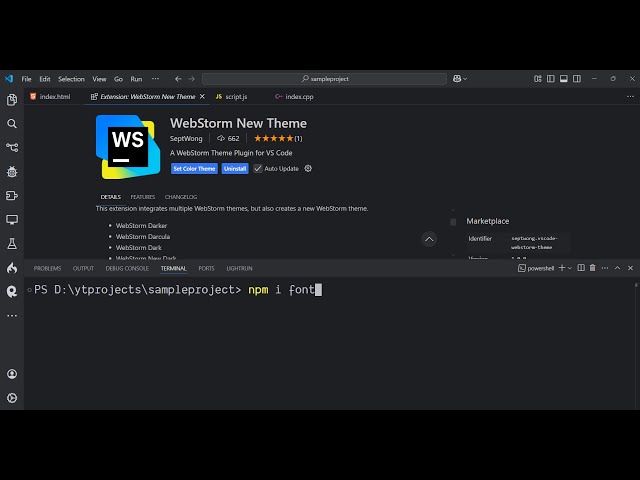
Task: Expand the new terminal launch profile dropdown
Action: click(570, 268)
